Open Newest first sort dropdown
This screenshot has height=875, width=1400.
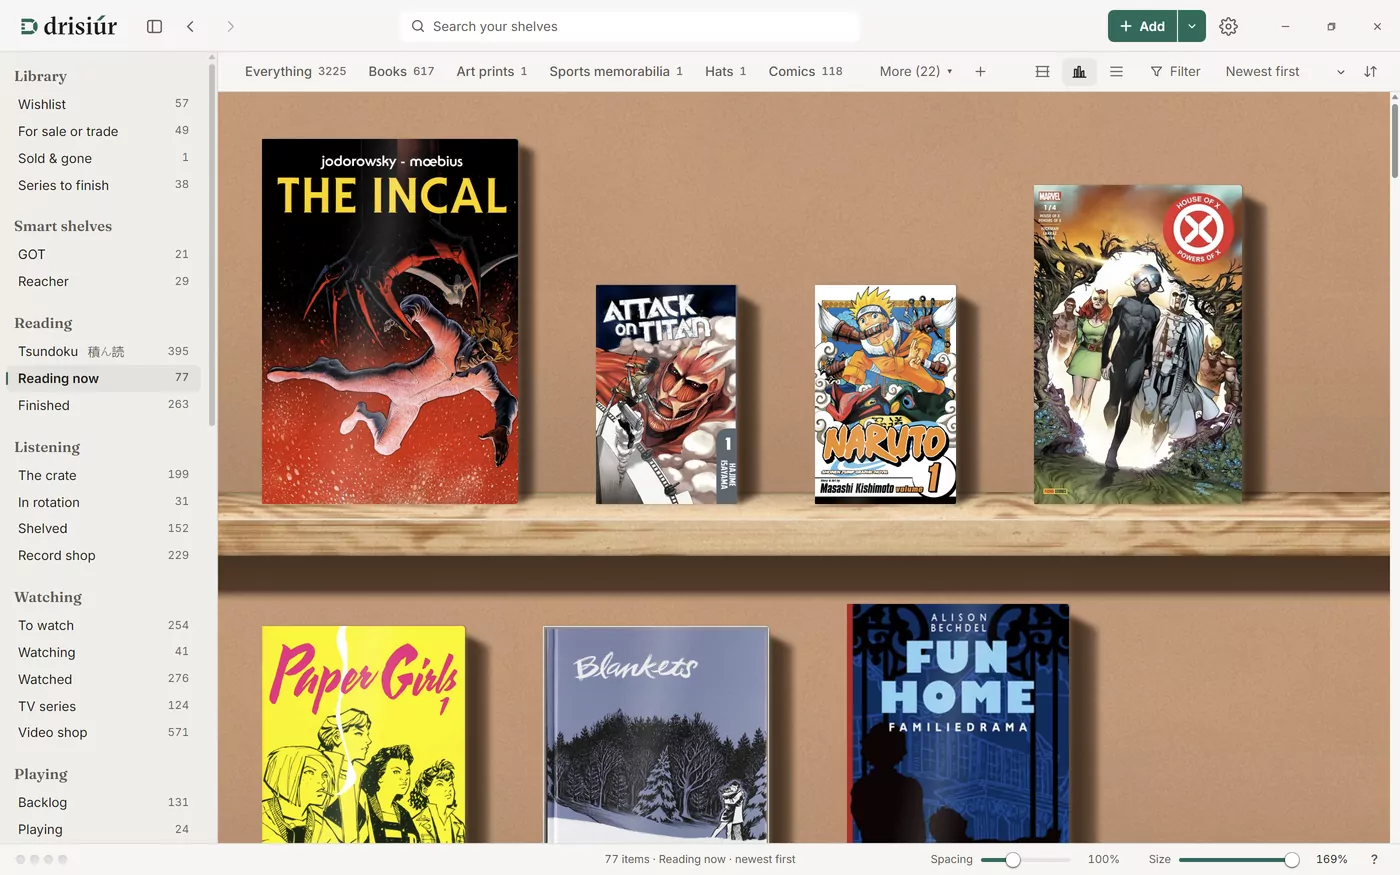pyautogui.click(x=1285, y=71)
